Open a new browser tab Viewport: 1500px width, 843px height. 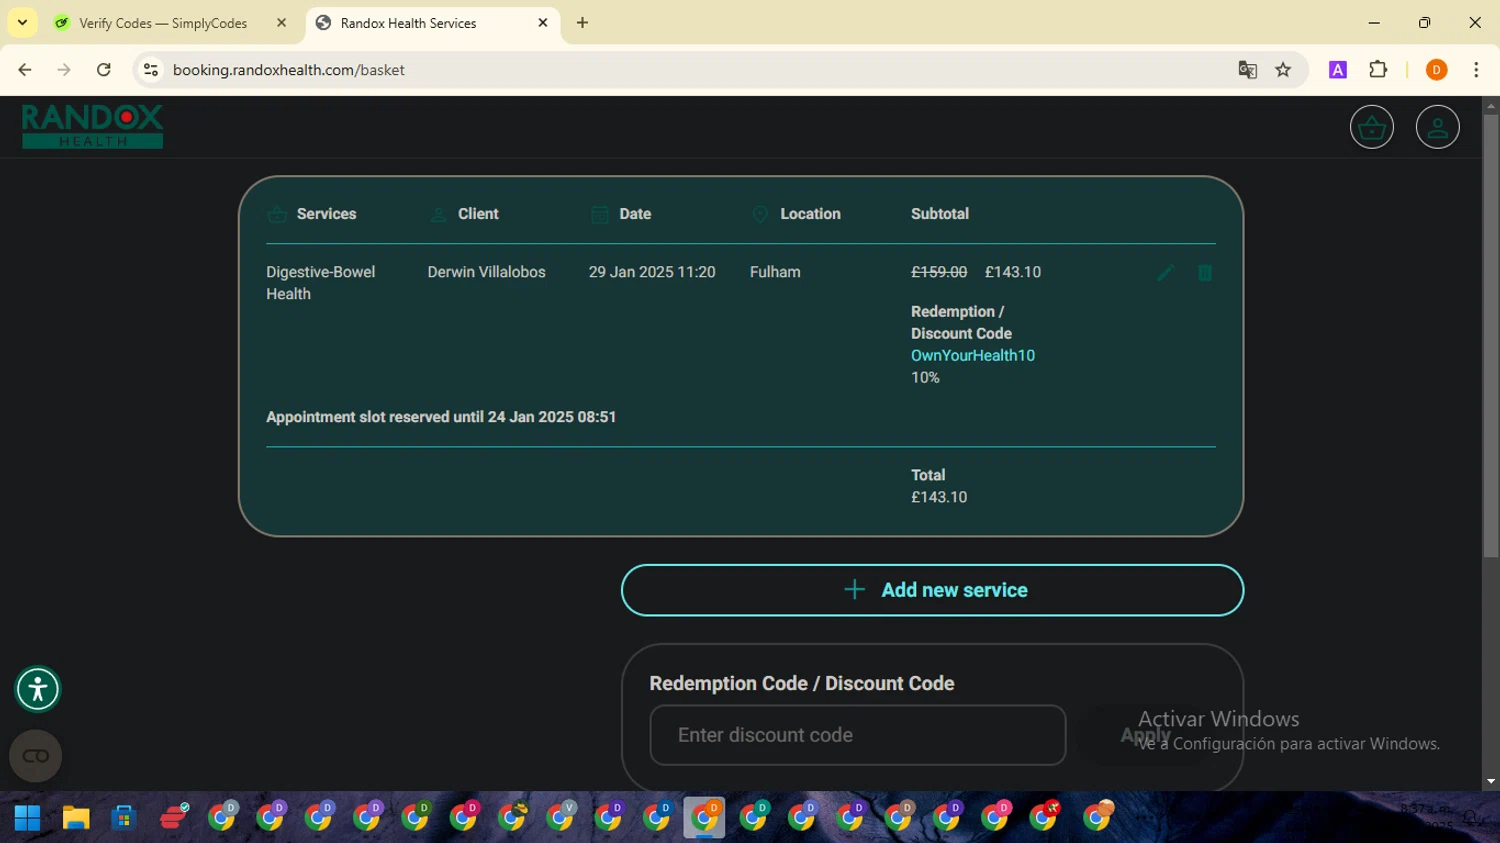[582, 23]
